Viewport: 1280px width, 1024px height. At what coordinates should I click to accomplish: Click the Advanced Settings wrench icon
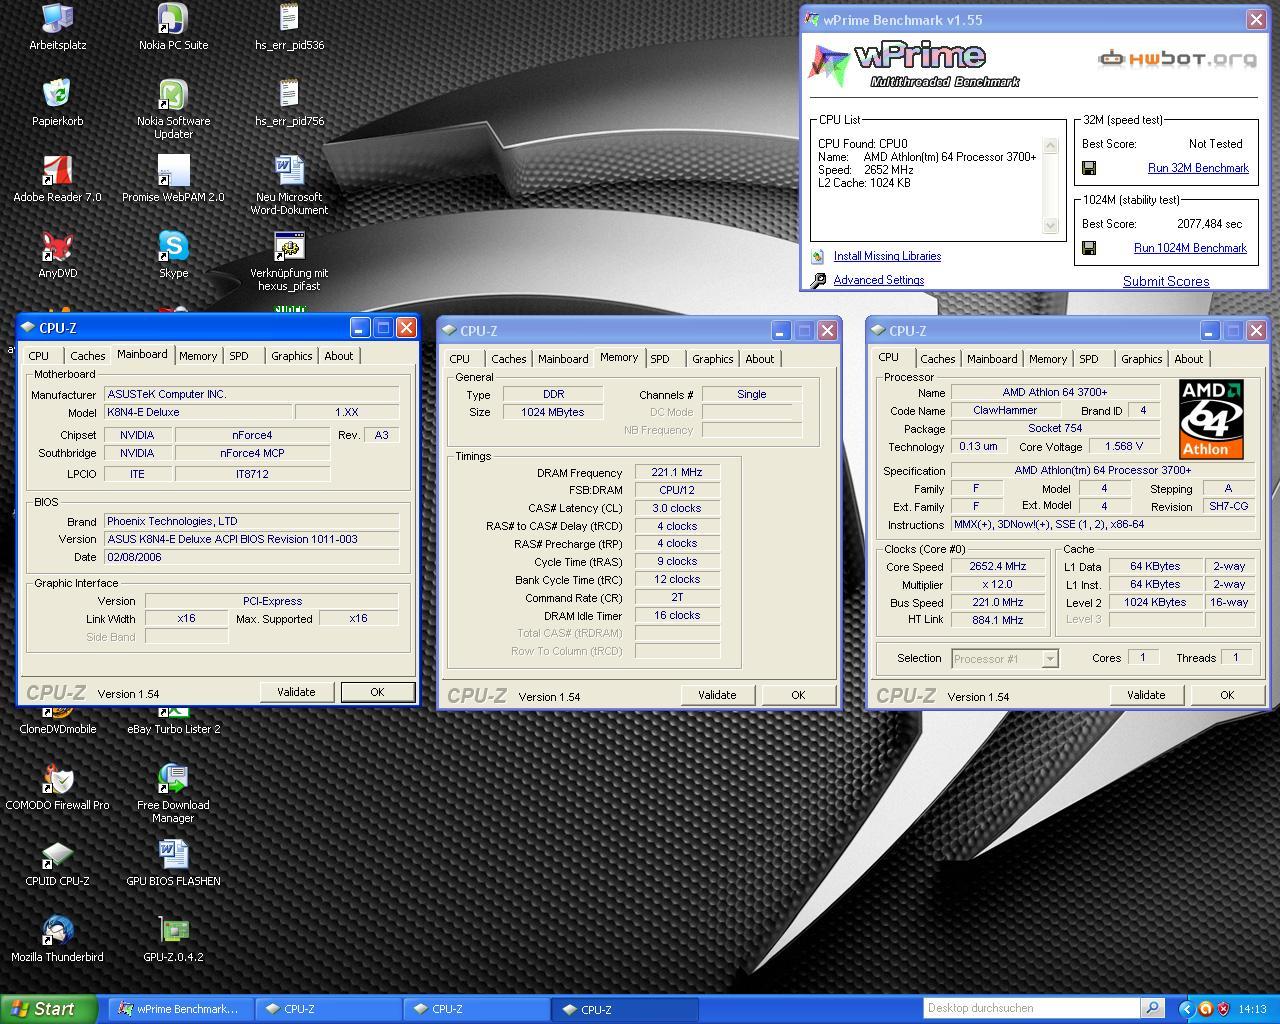coord(818,281)
